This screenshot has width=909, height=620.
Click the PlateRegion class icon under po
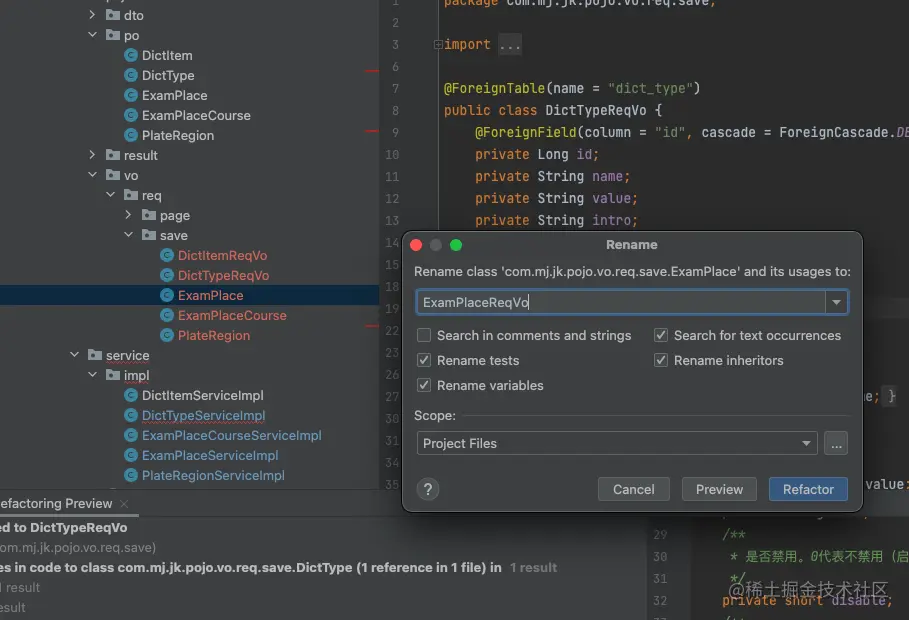tap(131, 135)
